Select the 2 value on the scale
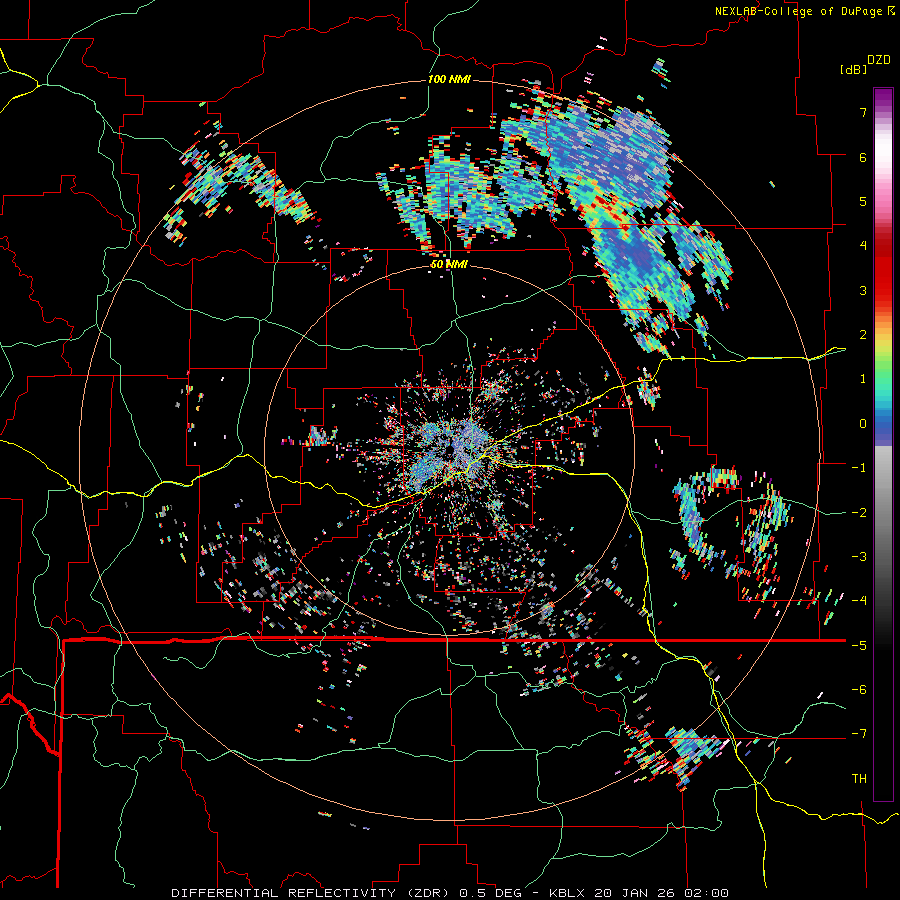The height and width of the screenshot is (900, 900). coord(863,335)
